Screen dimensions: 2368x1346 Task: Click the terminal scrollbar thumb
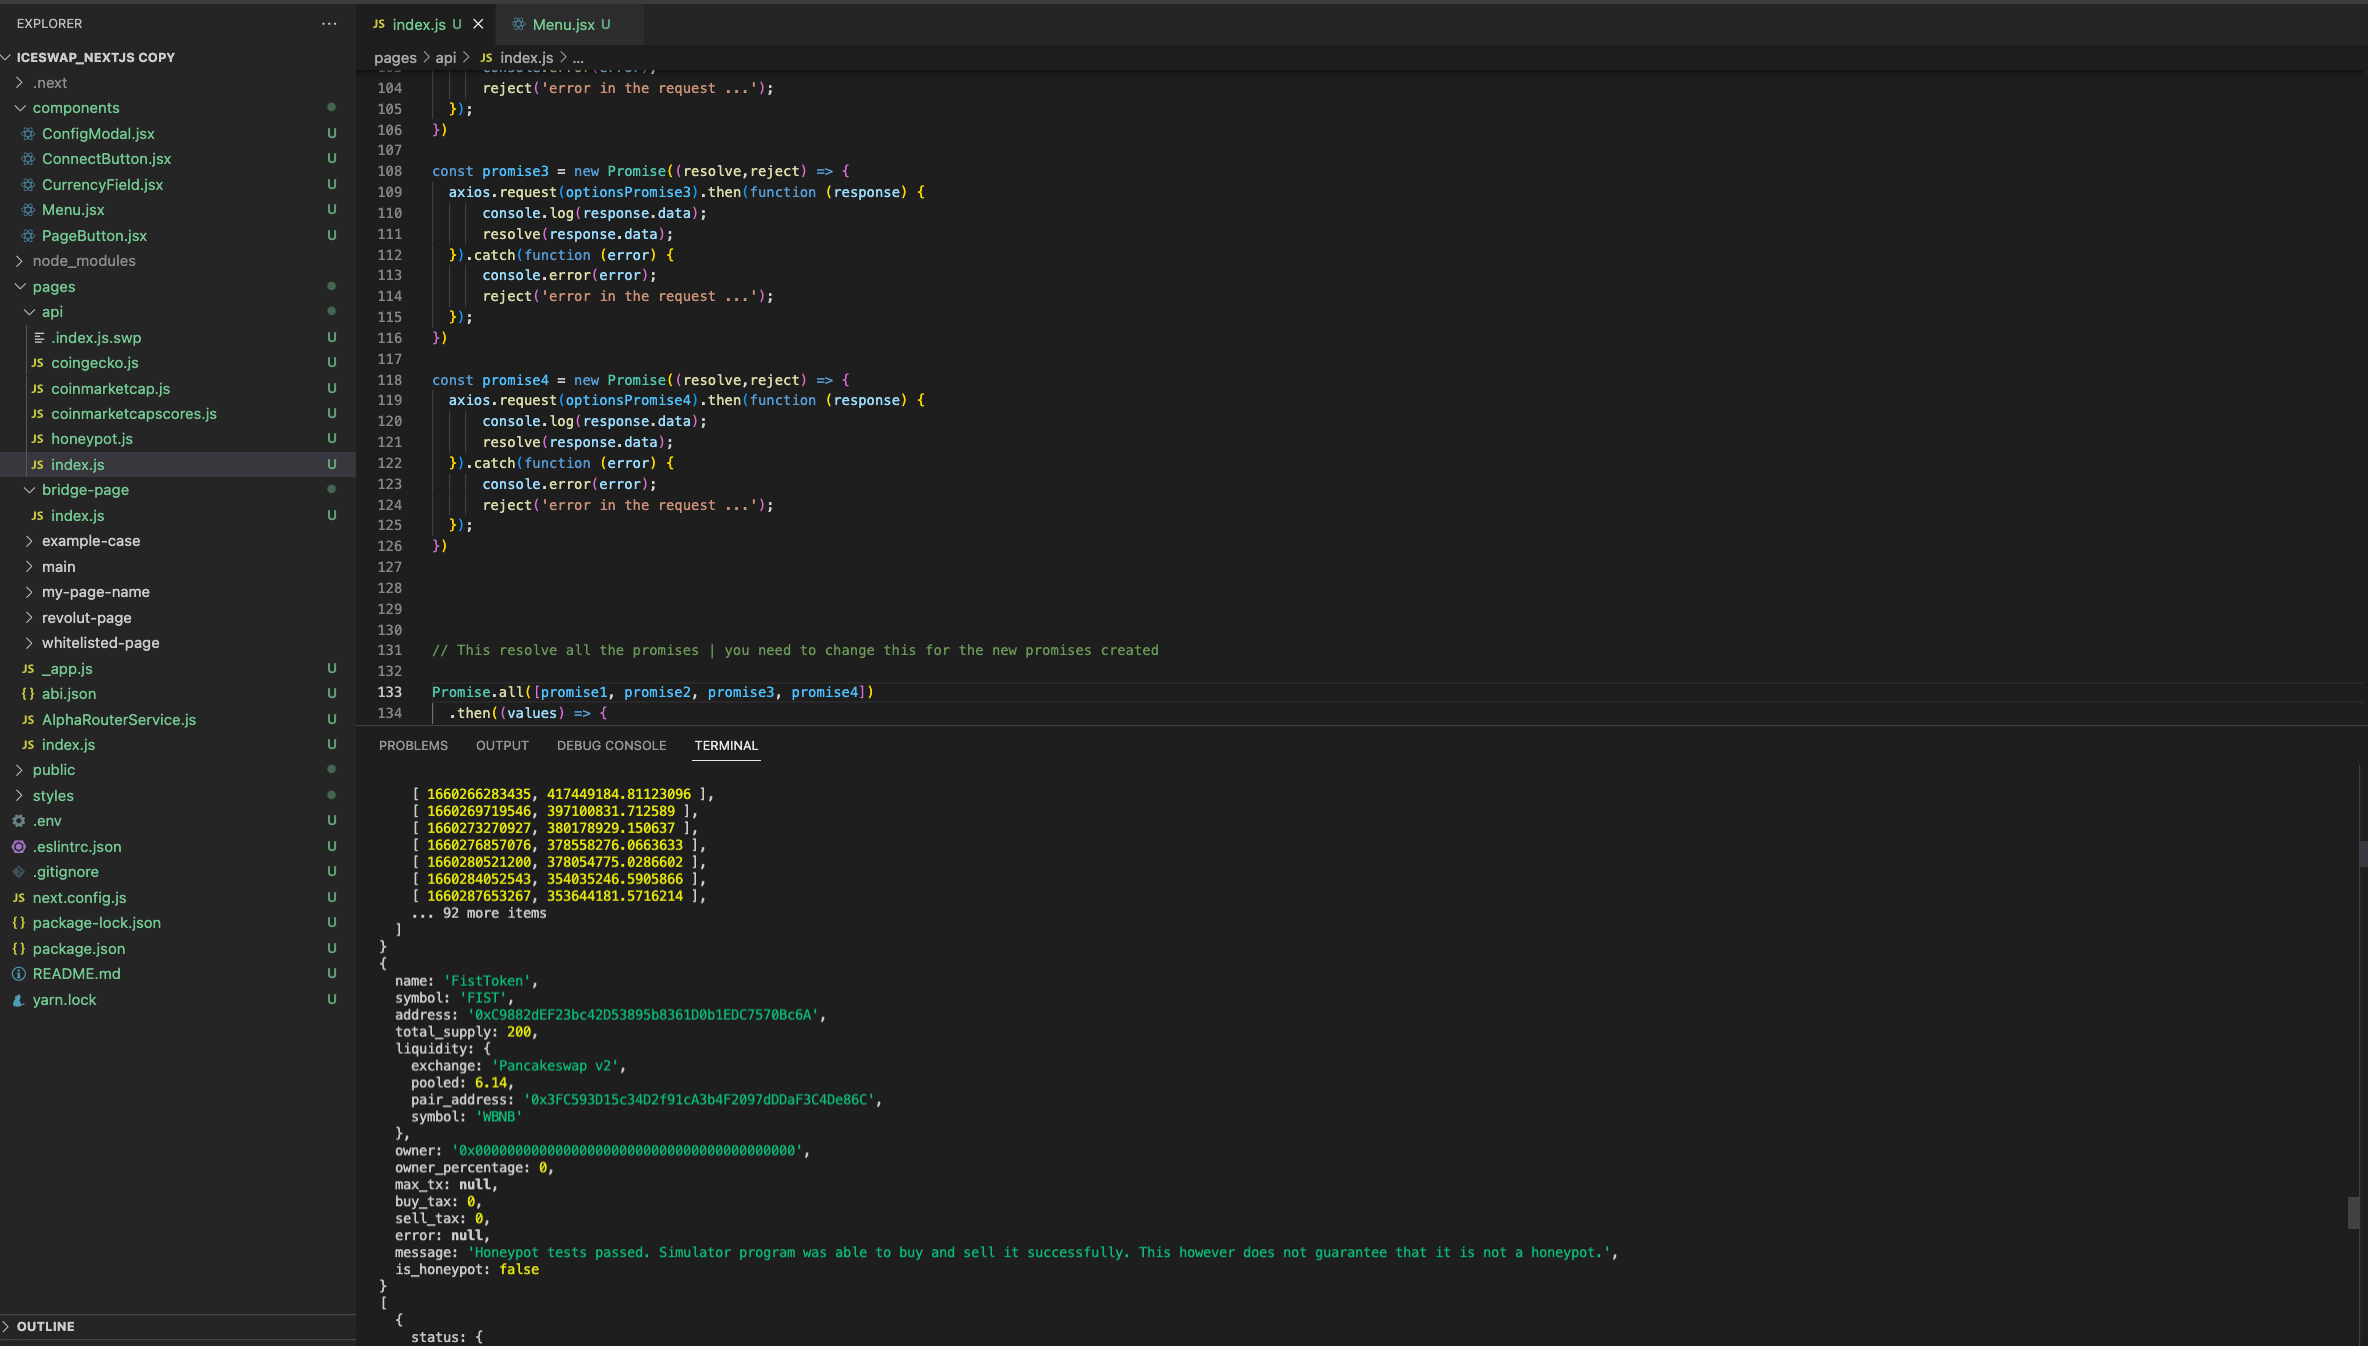[2353, 1212]
